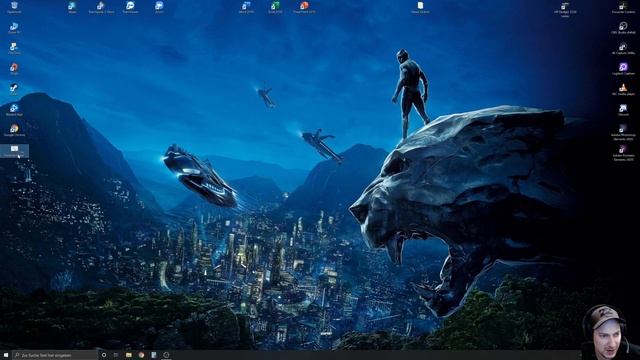Image resolution: width=640 pixels, height=360 pixels.
Task: Open File Explorer from the taskbar
Action: [x=129, y=355]
